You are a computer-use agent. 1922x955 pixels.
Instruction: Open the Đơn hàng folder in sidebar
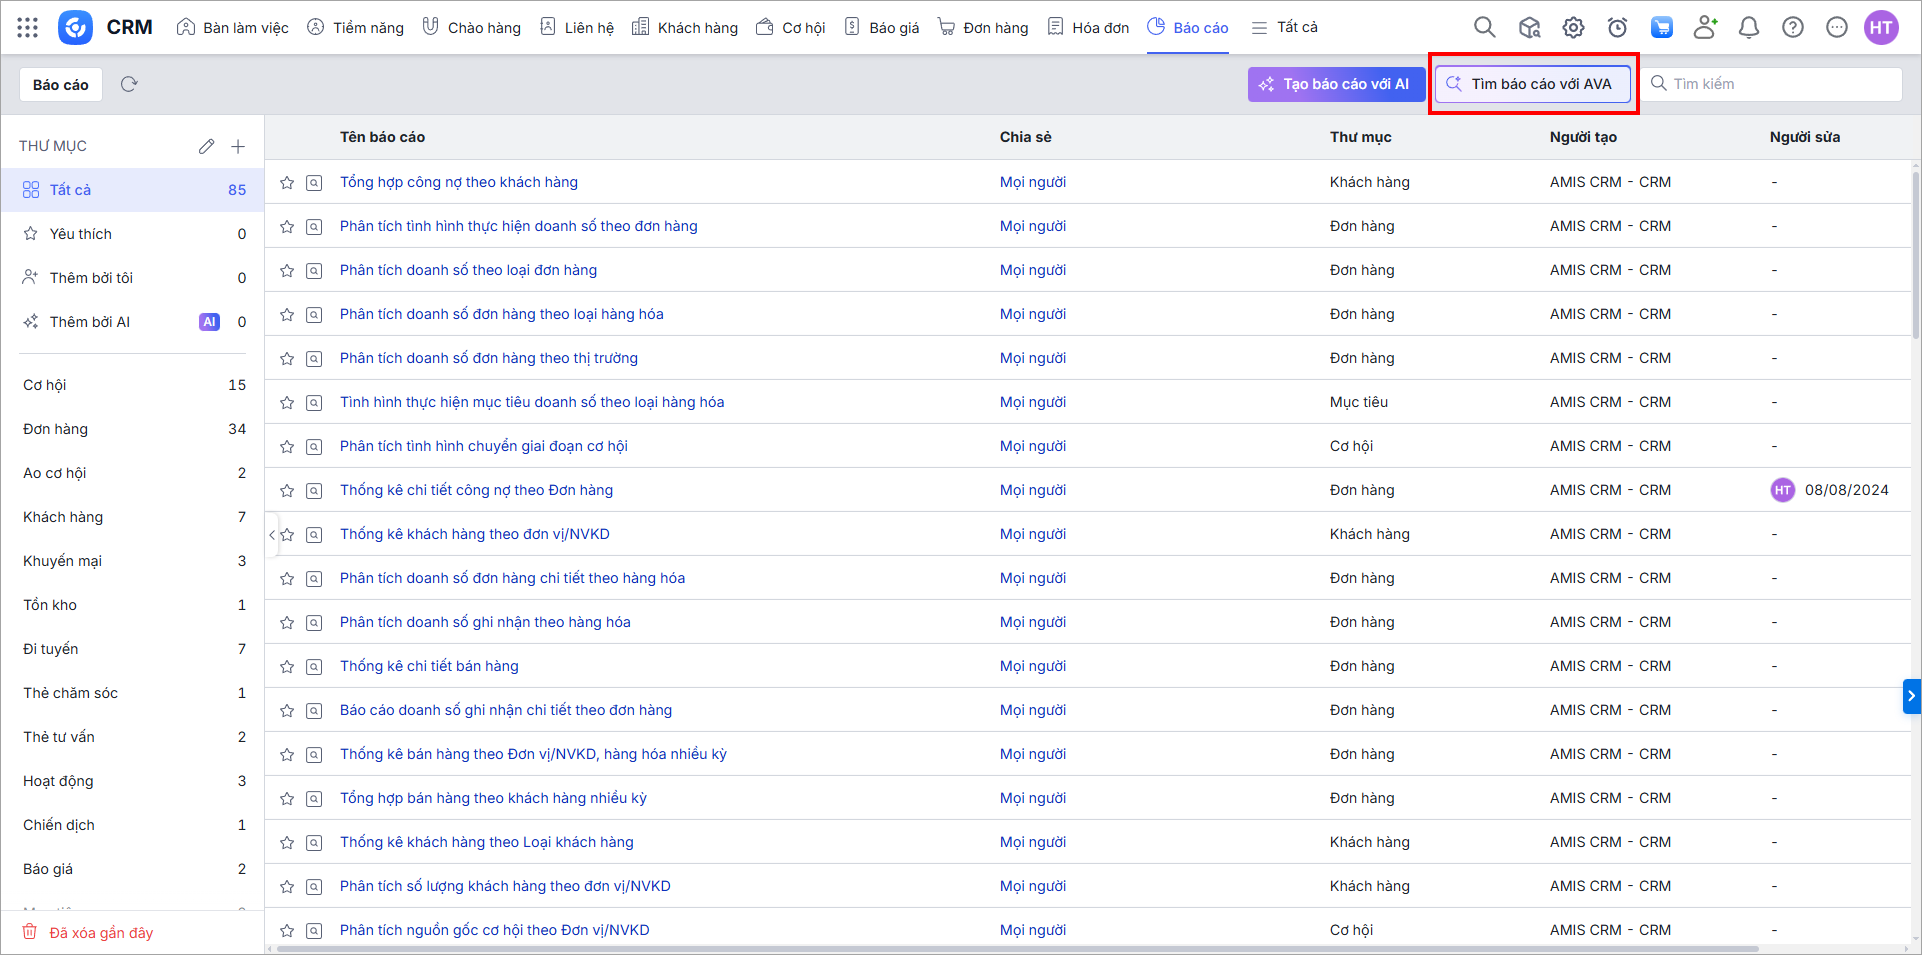(x=56, y=429)
